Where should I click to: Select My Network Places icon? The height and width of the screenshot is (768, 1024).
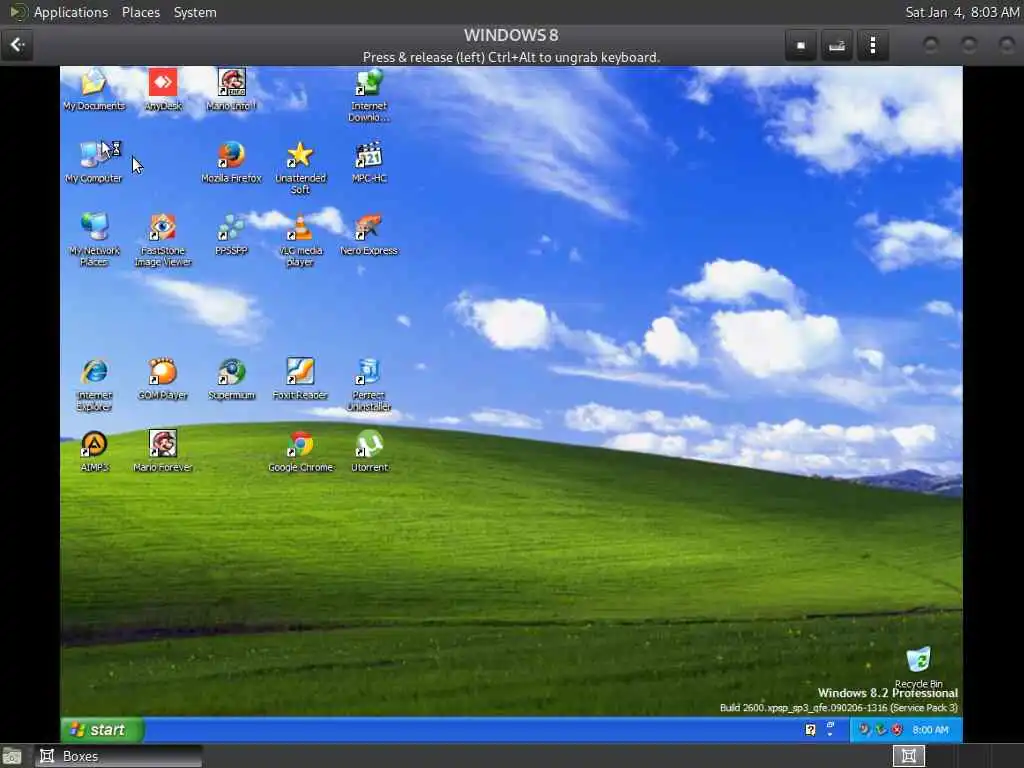94,240
